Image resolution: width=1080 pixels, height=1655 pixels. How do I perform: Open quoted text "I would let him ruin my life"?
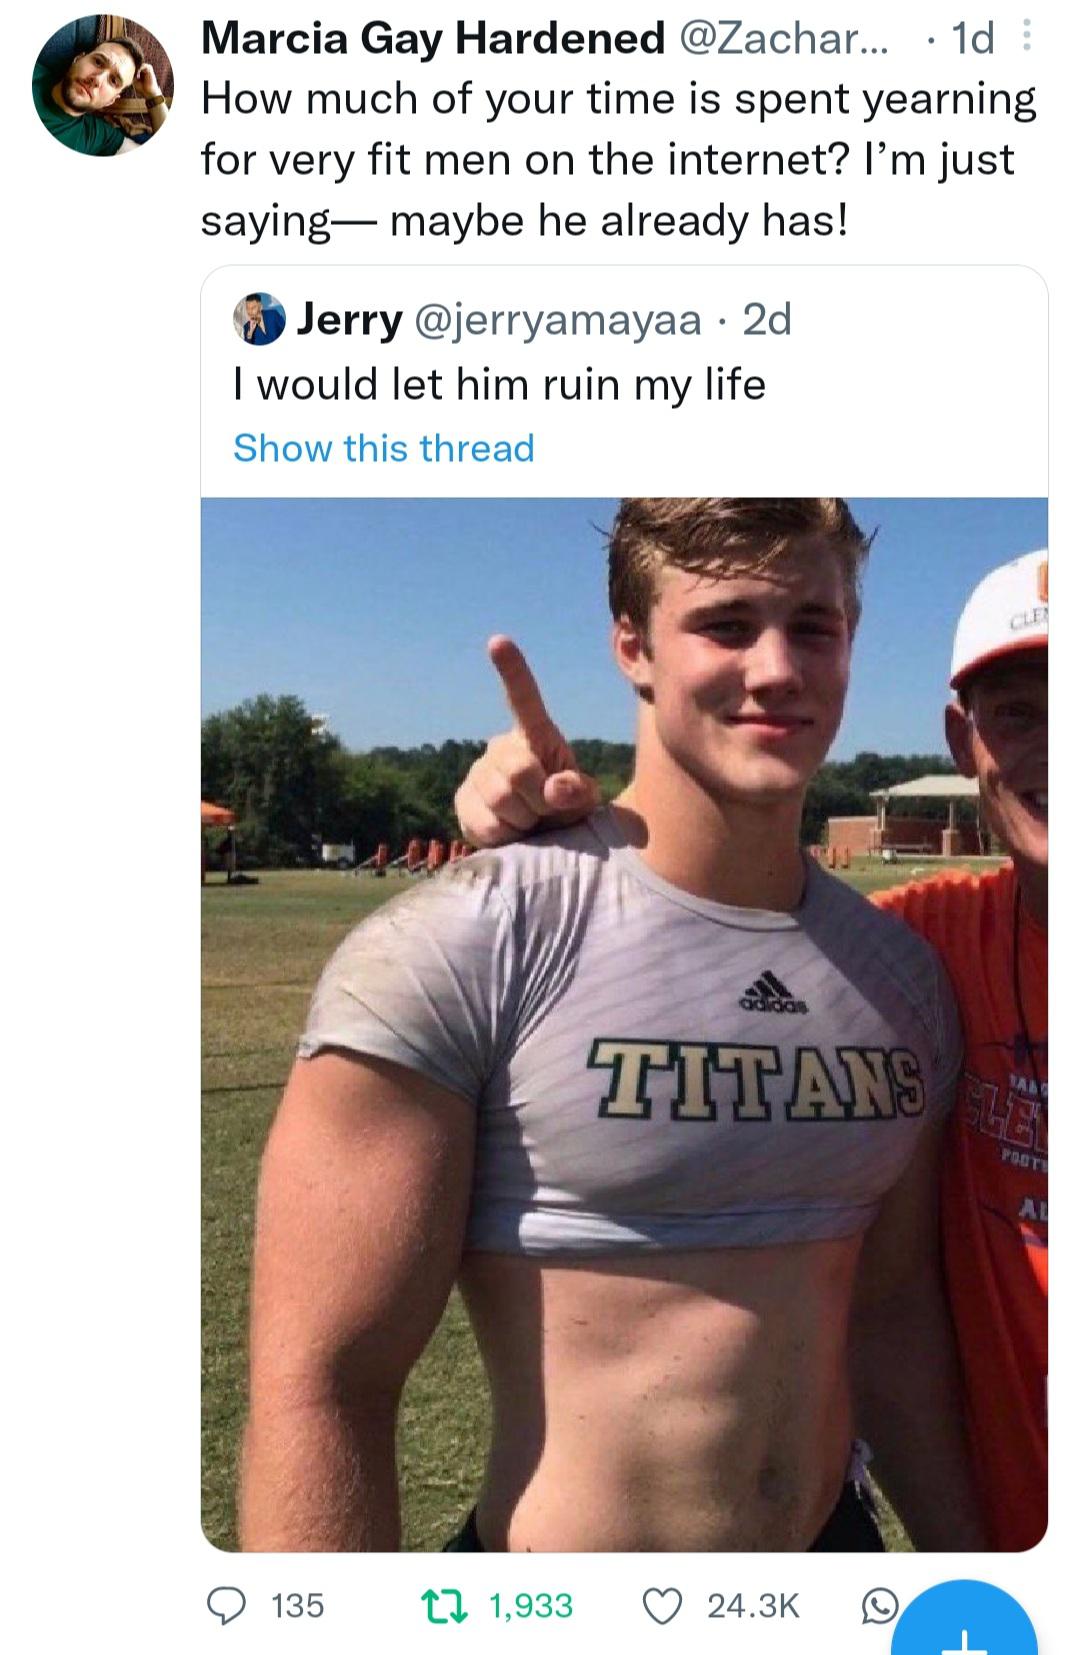click(500, 384)
